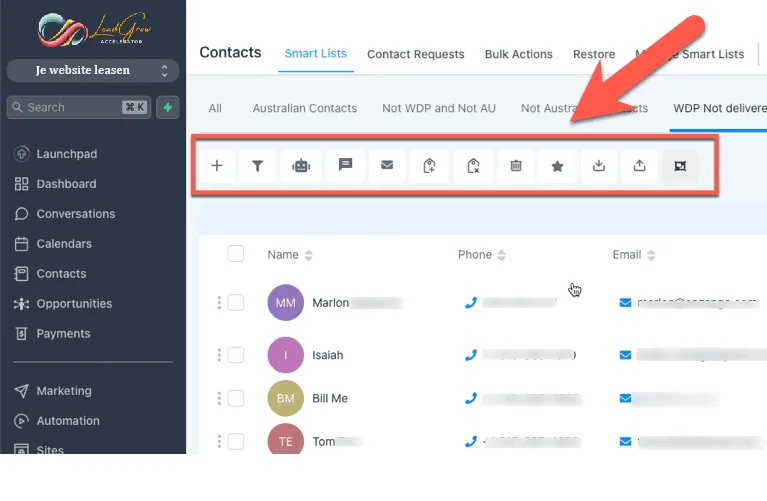Open Launchpad from the sidebar
Screen dimensions: 767x501
(55, 154)
